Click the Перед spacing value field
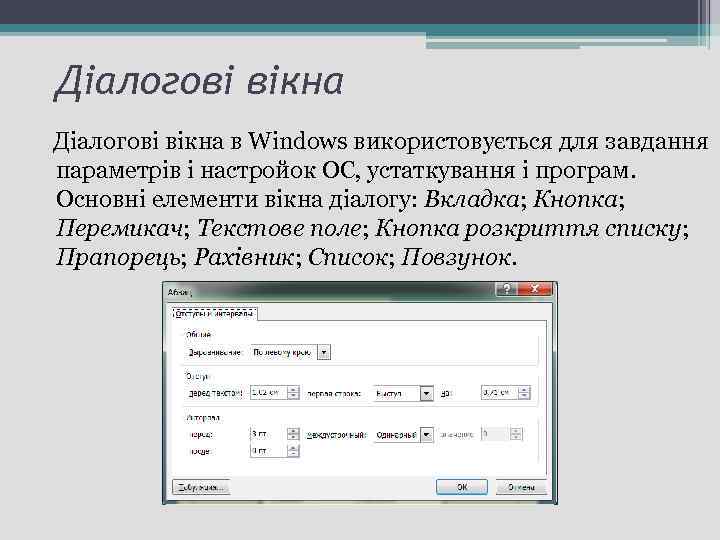 click(269, 434)
